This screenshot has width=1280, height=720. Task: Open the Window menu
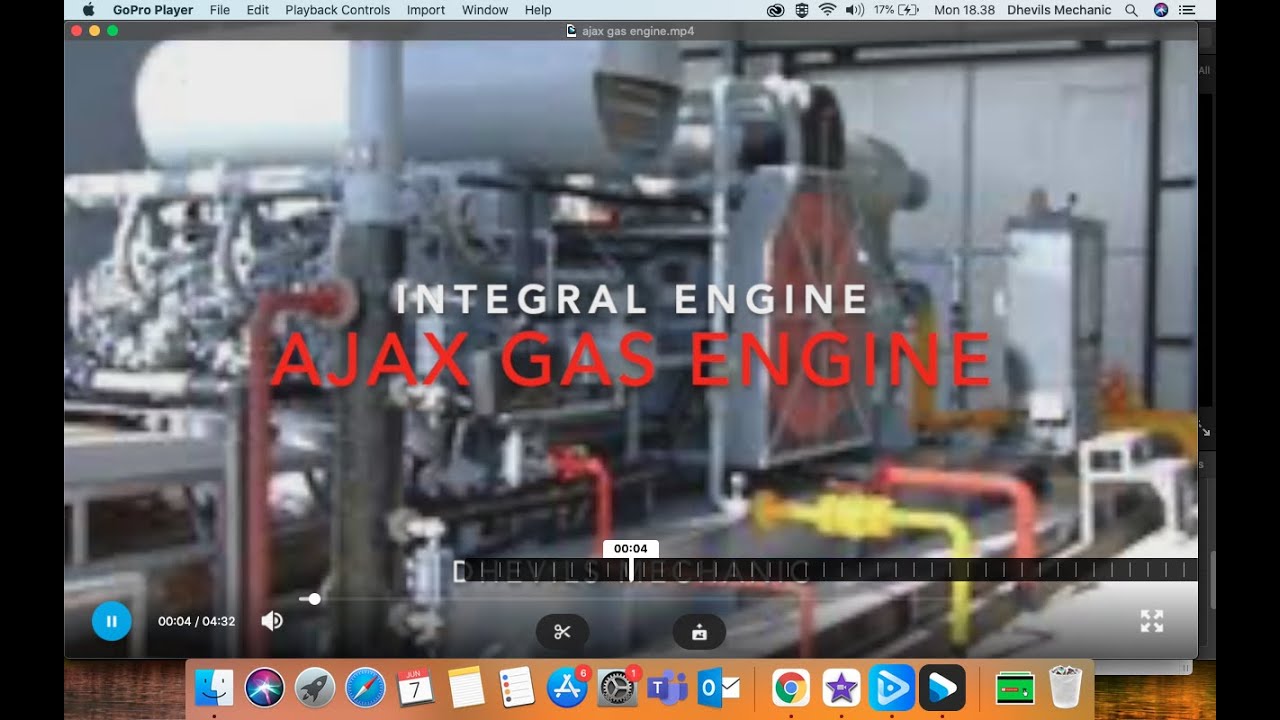pos(483,10)
